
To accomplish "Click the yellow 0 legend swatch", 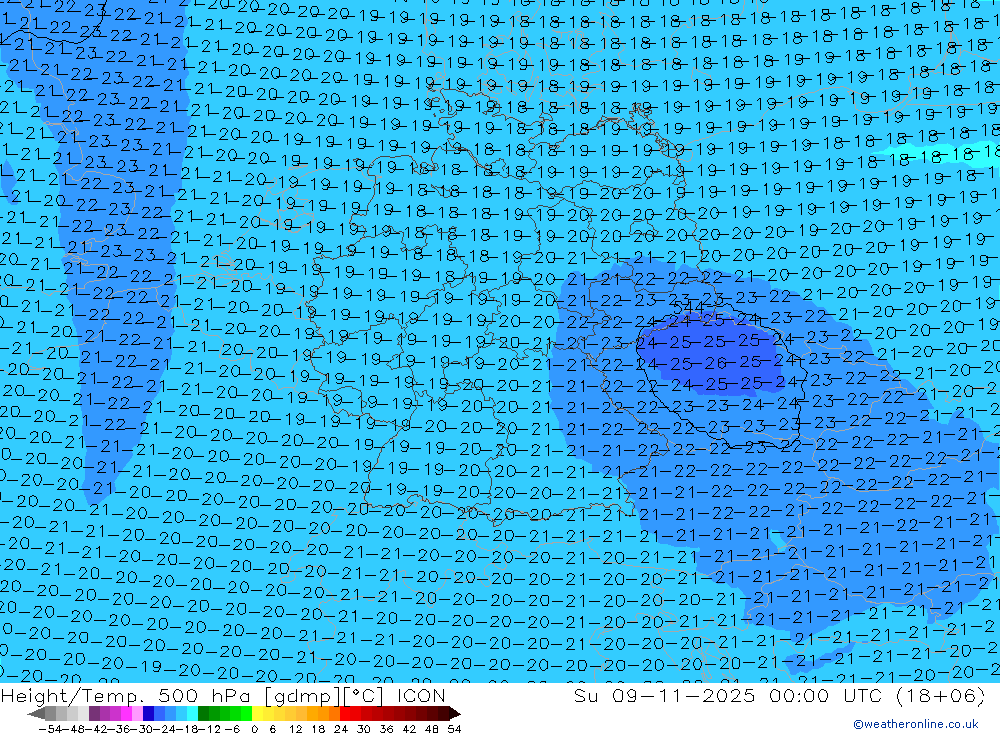I will [258, 713].
